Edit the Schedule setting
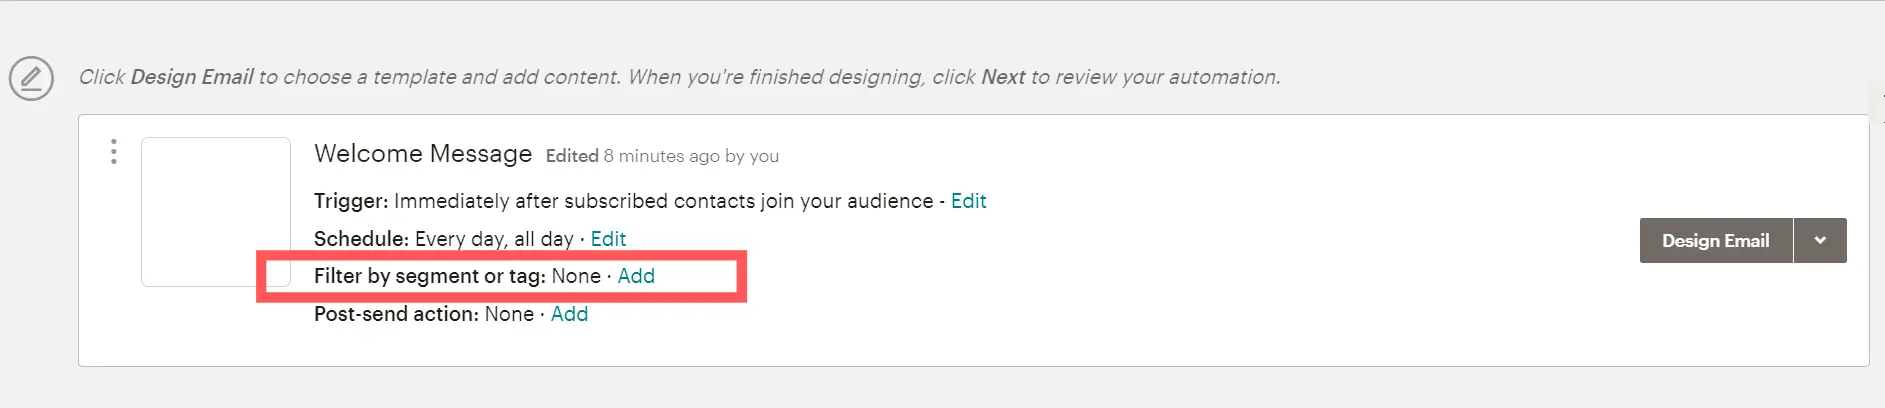Viewport: 1885px width, 408px height. pyautogui.click(x=608, y=239)
